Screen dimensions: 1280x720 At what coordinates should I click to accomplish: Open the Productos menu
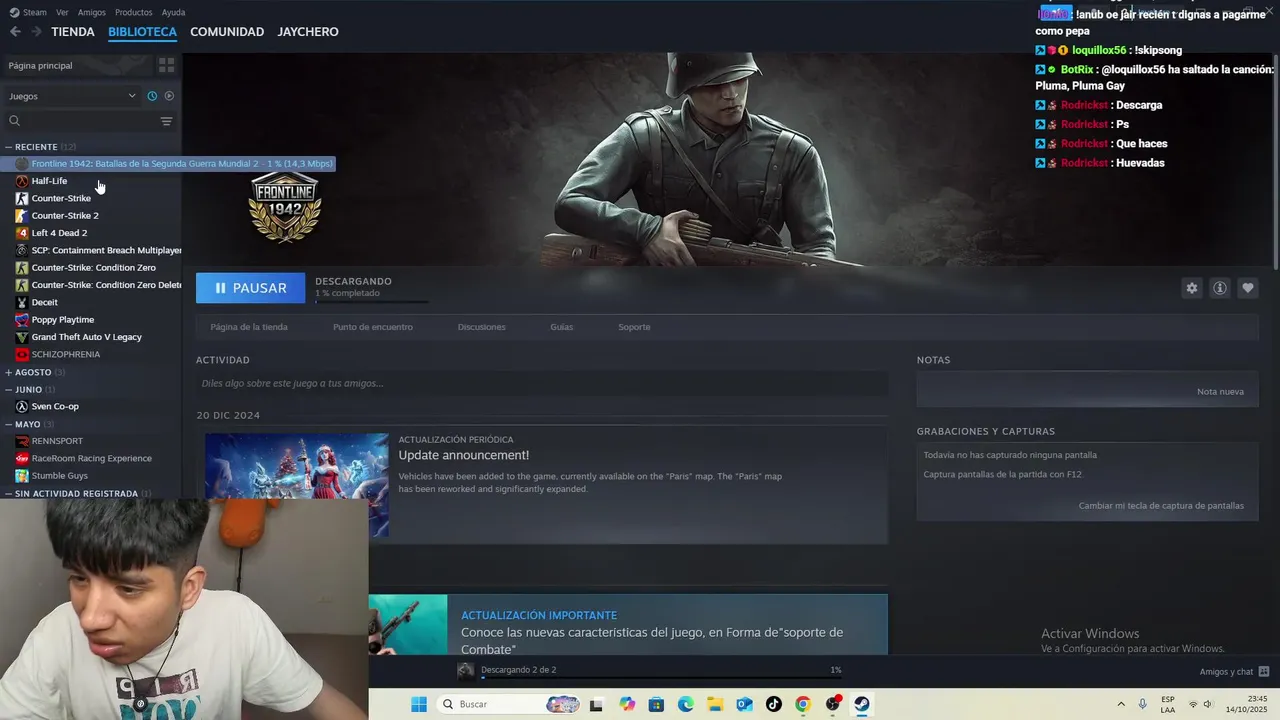click(x=134, y=12)
